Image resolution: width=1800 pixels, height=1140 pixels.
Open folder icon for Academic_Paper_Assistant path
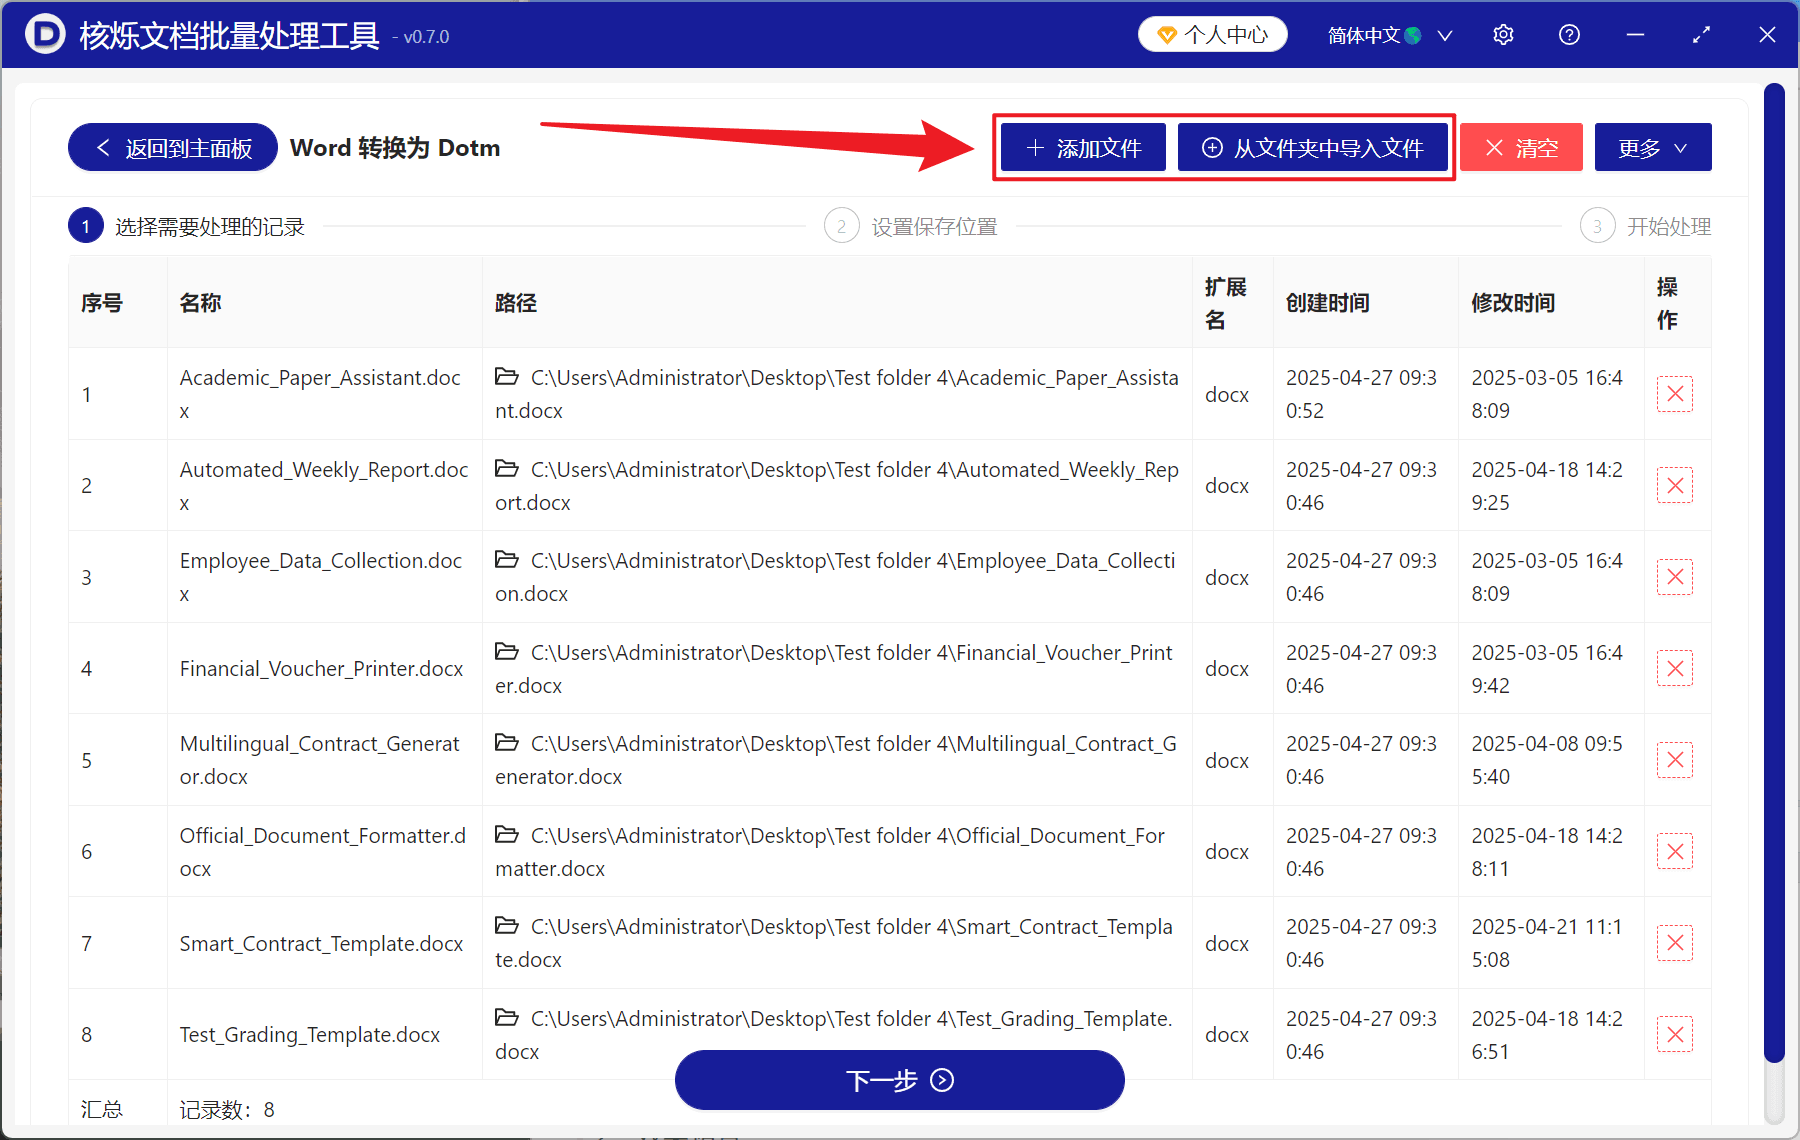pyautogui.click(x=507, y=377)
